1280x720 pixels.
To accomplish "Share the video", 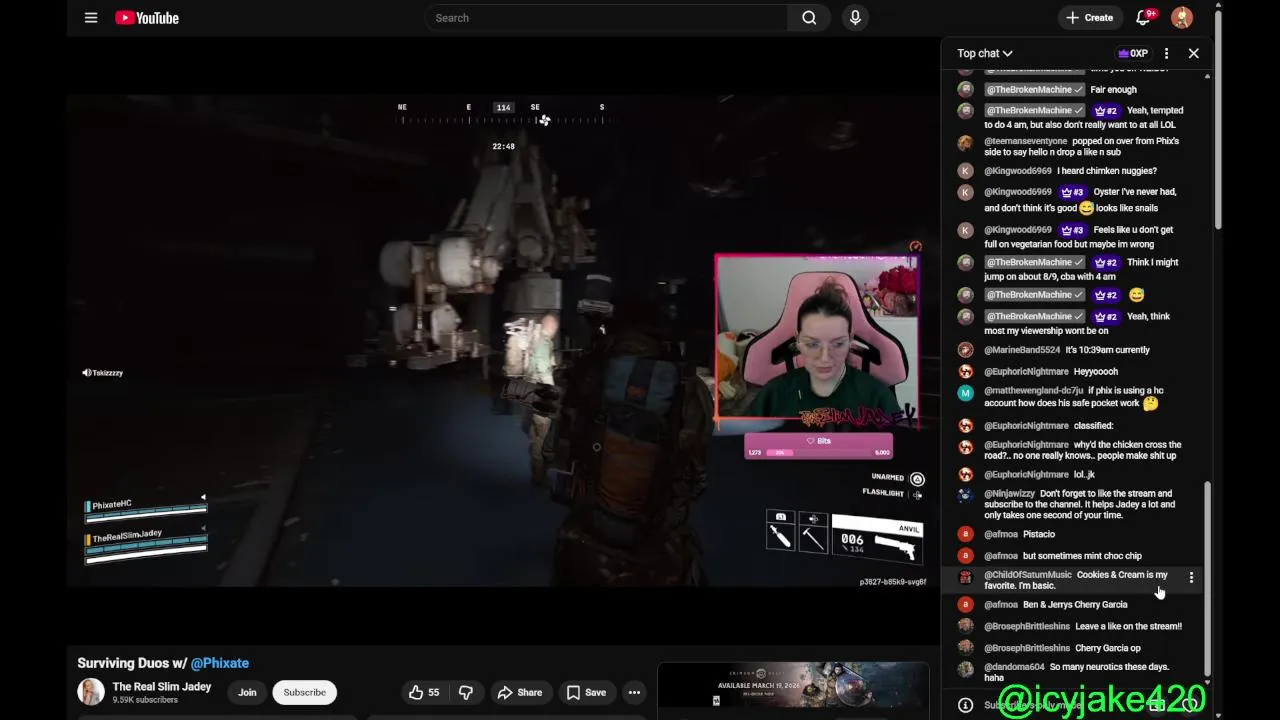I will coord(519,692).
